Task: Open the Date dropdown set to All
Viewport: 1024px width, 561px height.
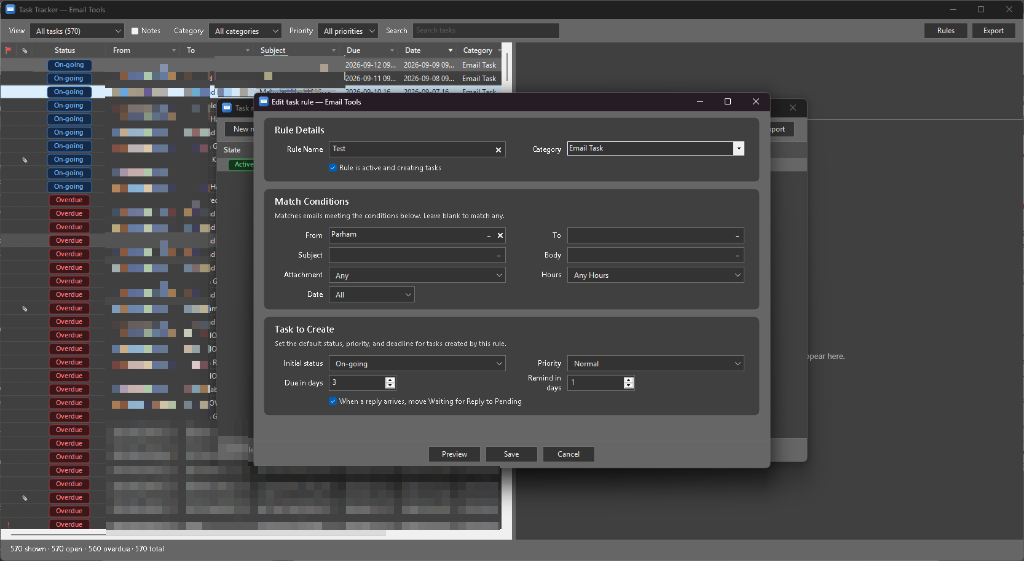Action: [372, 295]
